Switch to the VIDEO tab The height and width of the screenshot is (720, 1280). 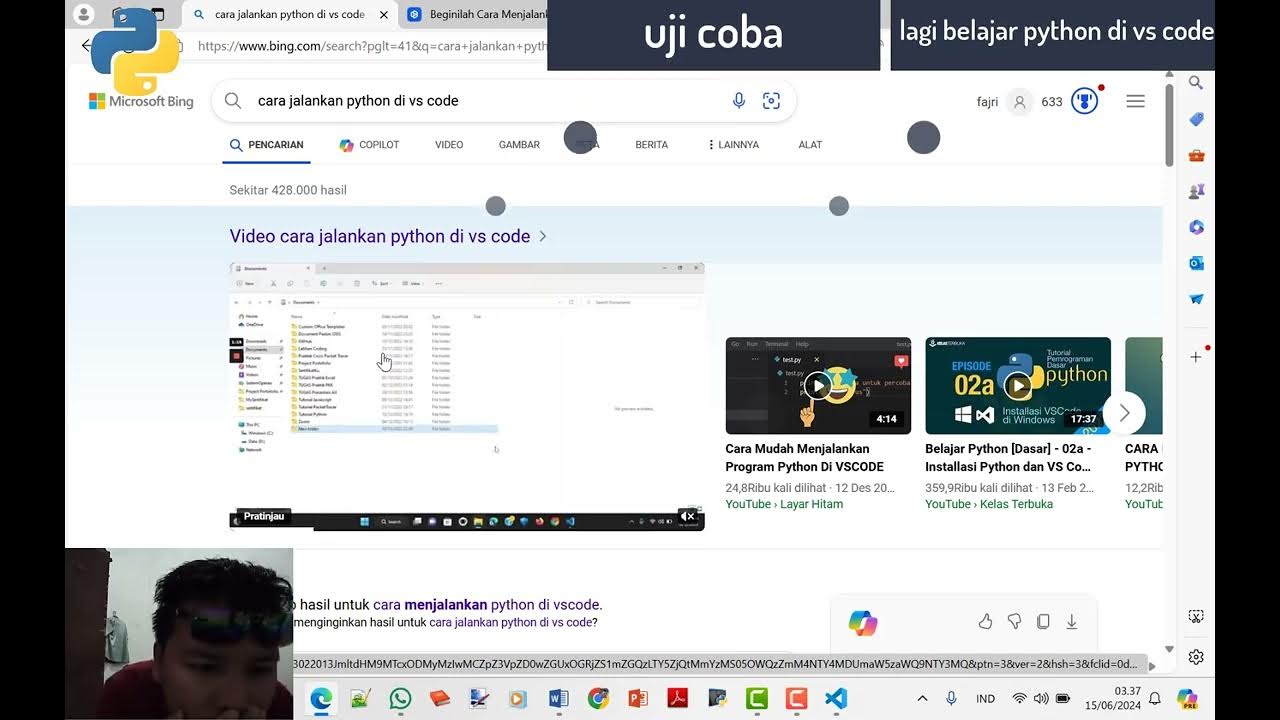449,145
